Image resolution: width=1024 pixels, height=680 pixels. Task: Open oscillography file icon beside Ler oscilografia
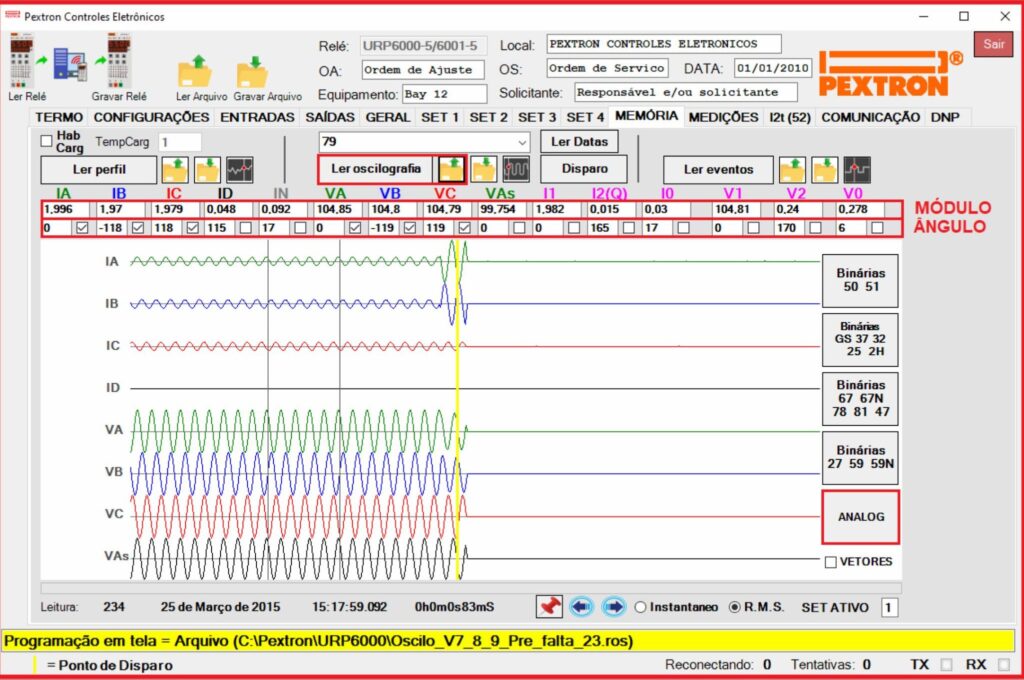tap(451, 169)
